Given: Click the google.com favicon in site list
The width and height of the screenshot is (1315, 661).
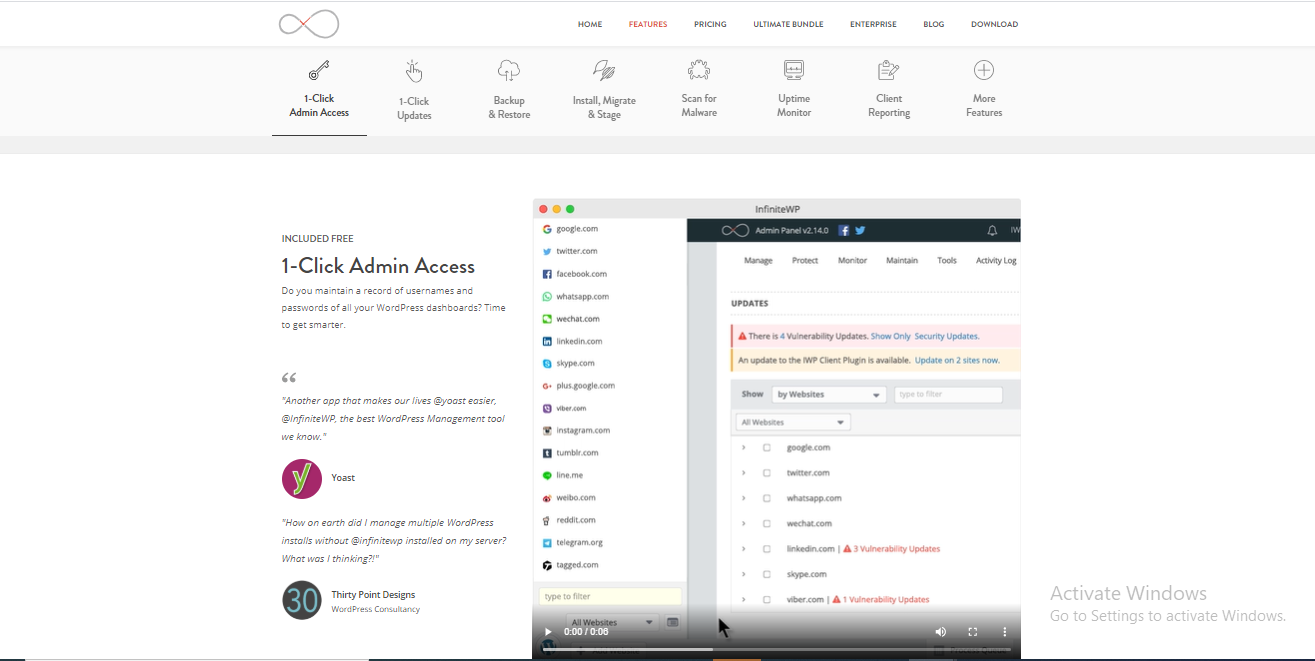Looking at the screenshot, I should pos(547,229).
